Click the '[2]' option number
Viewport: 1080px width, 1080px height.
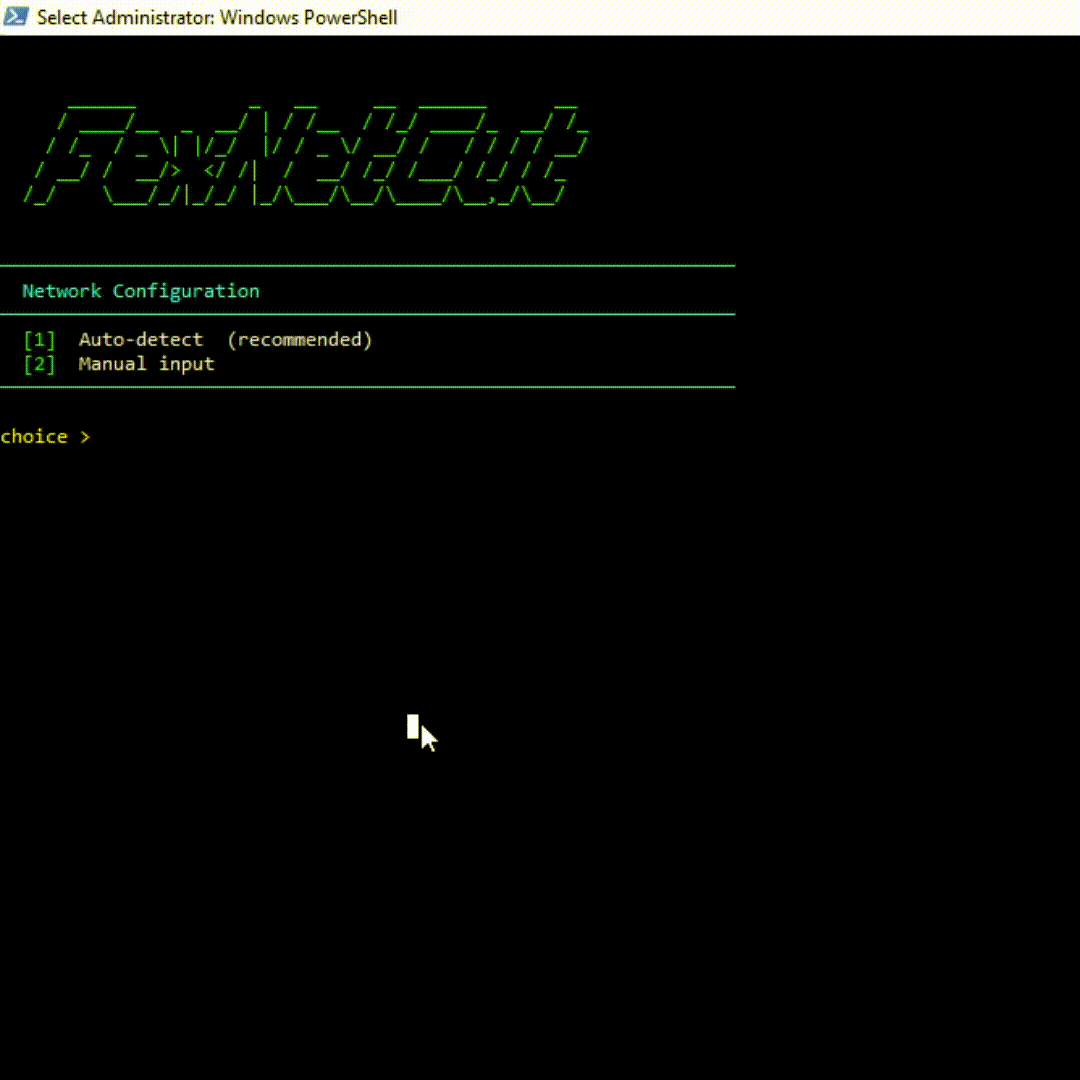(x=39, y=364)
